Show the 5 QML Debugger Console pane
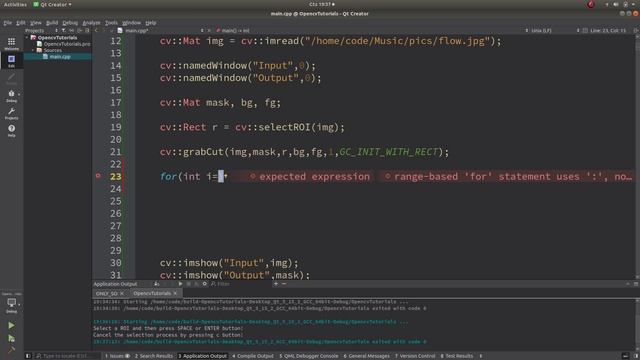This screenshot has width=640, height=360. [309, 356]
